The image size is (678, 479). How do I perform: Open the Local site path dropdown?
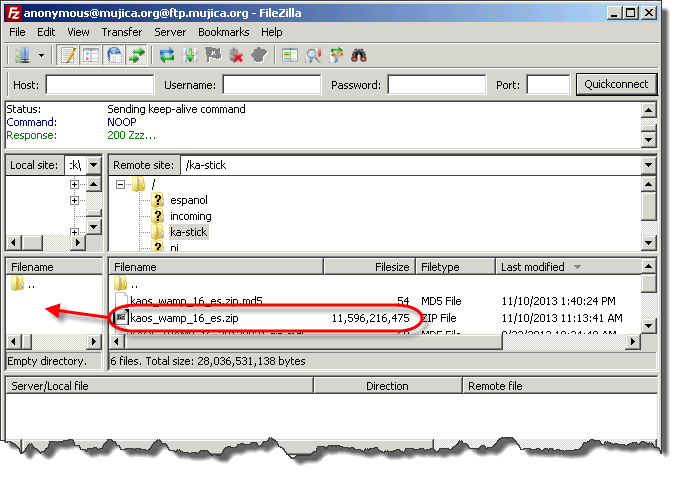point(94,165)
